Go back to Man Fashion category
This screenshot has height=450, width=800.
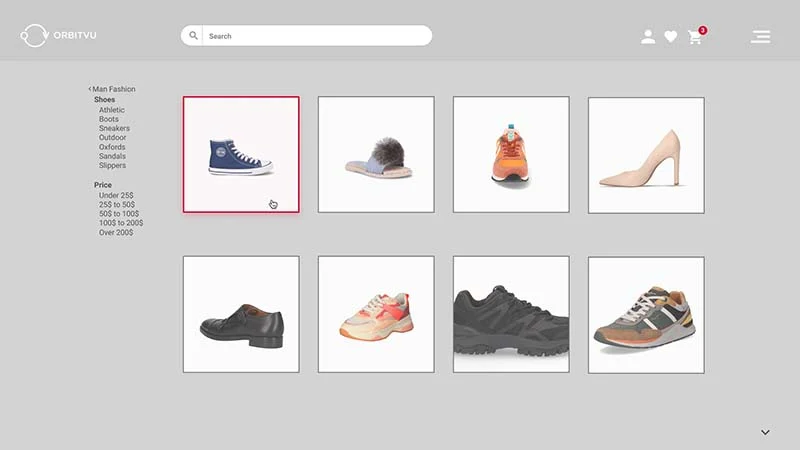pos(112,89)
